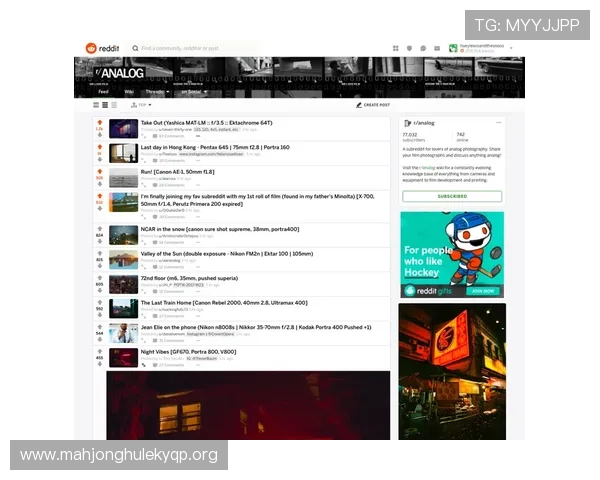Open thumbnail of Jean Elie post
This screenshot has height=480, width=600.
point(123,333)
